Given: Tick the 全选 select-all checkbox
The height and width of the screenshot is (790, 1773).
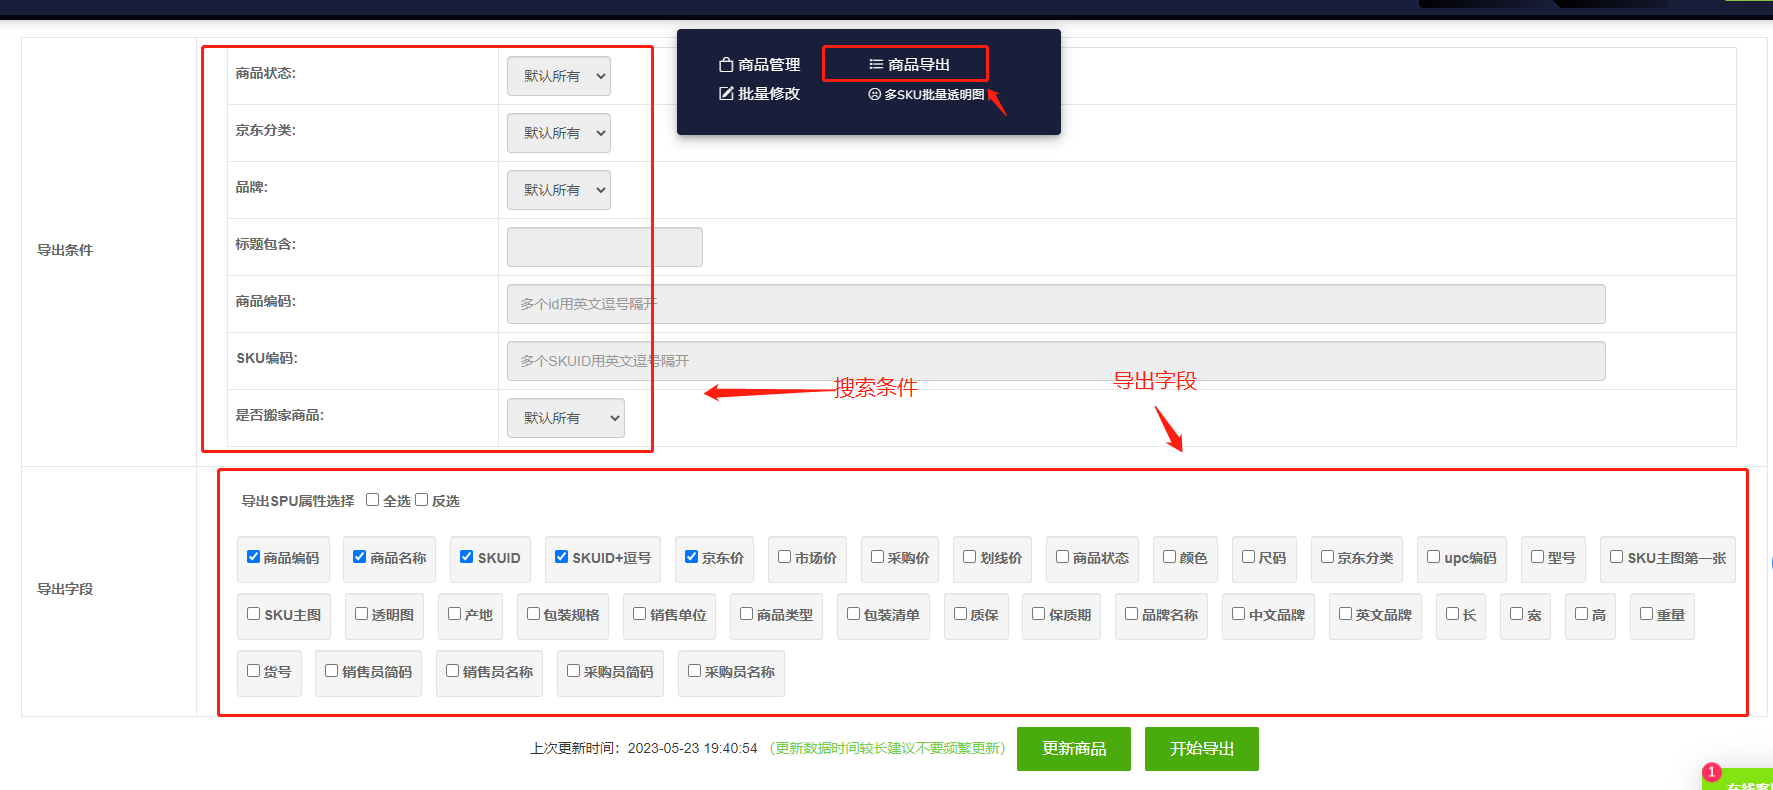Looking at the screenshot, I should tap(373, 500).
